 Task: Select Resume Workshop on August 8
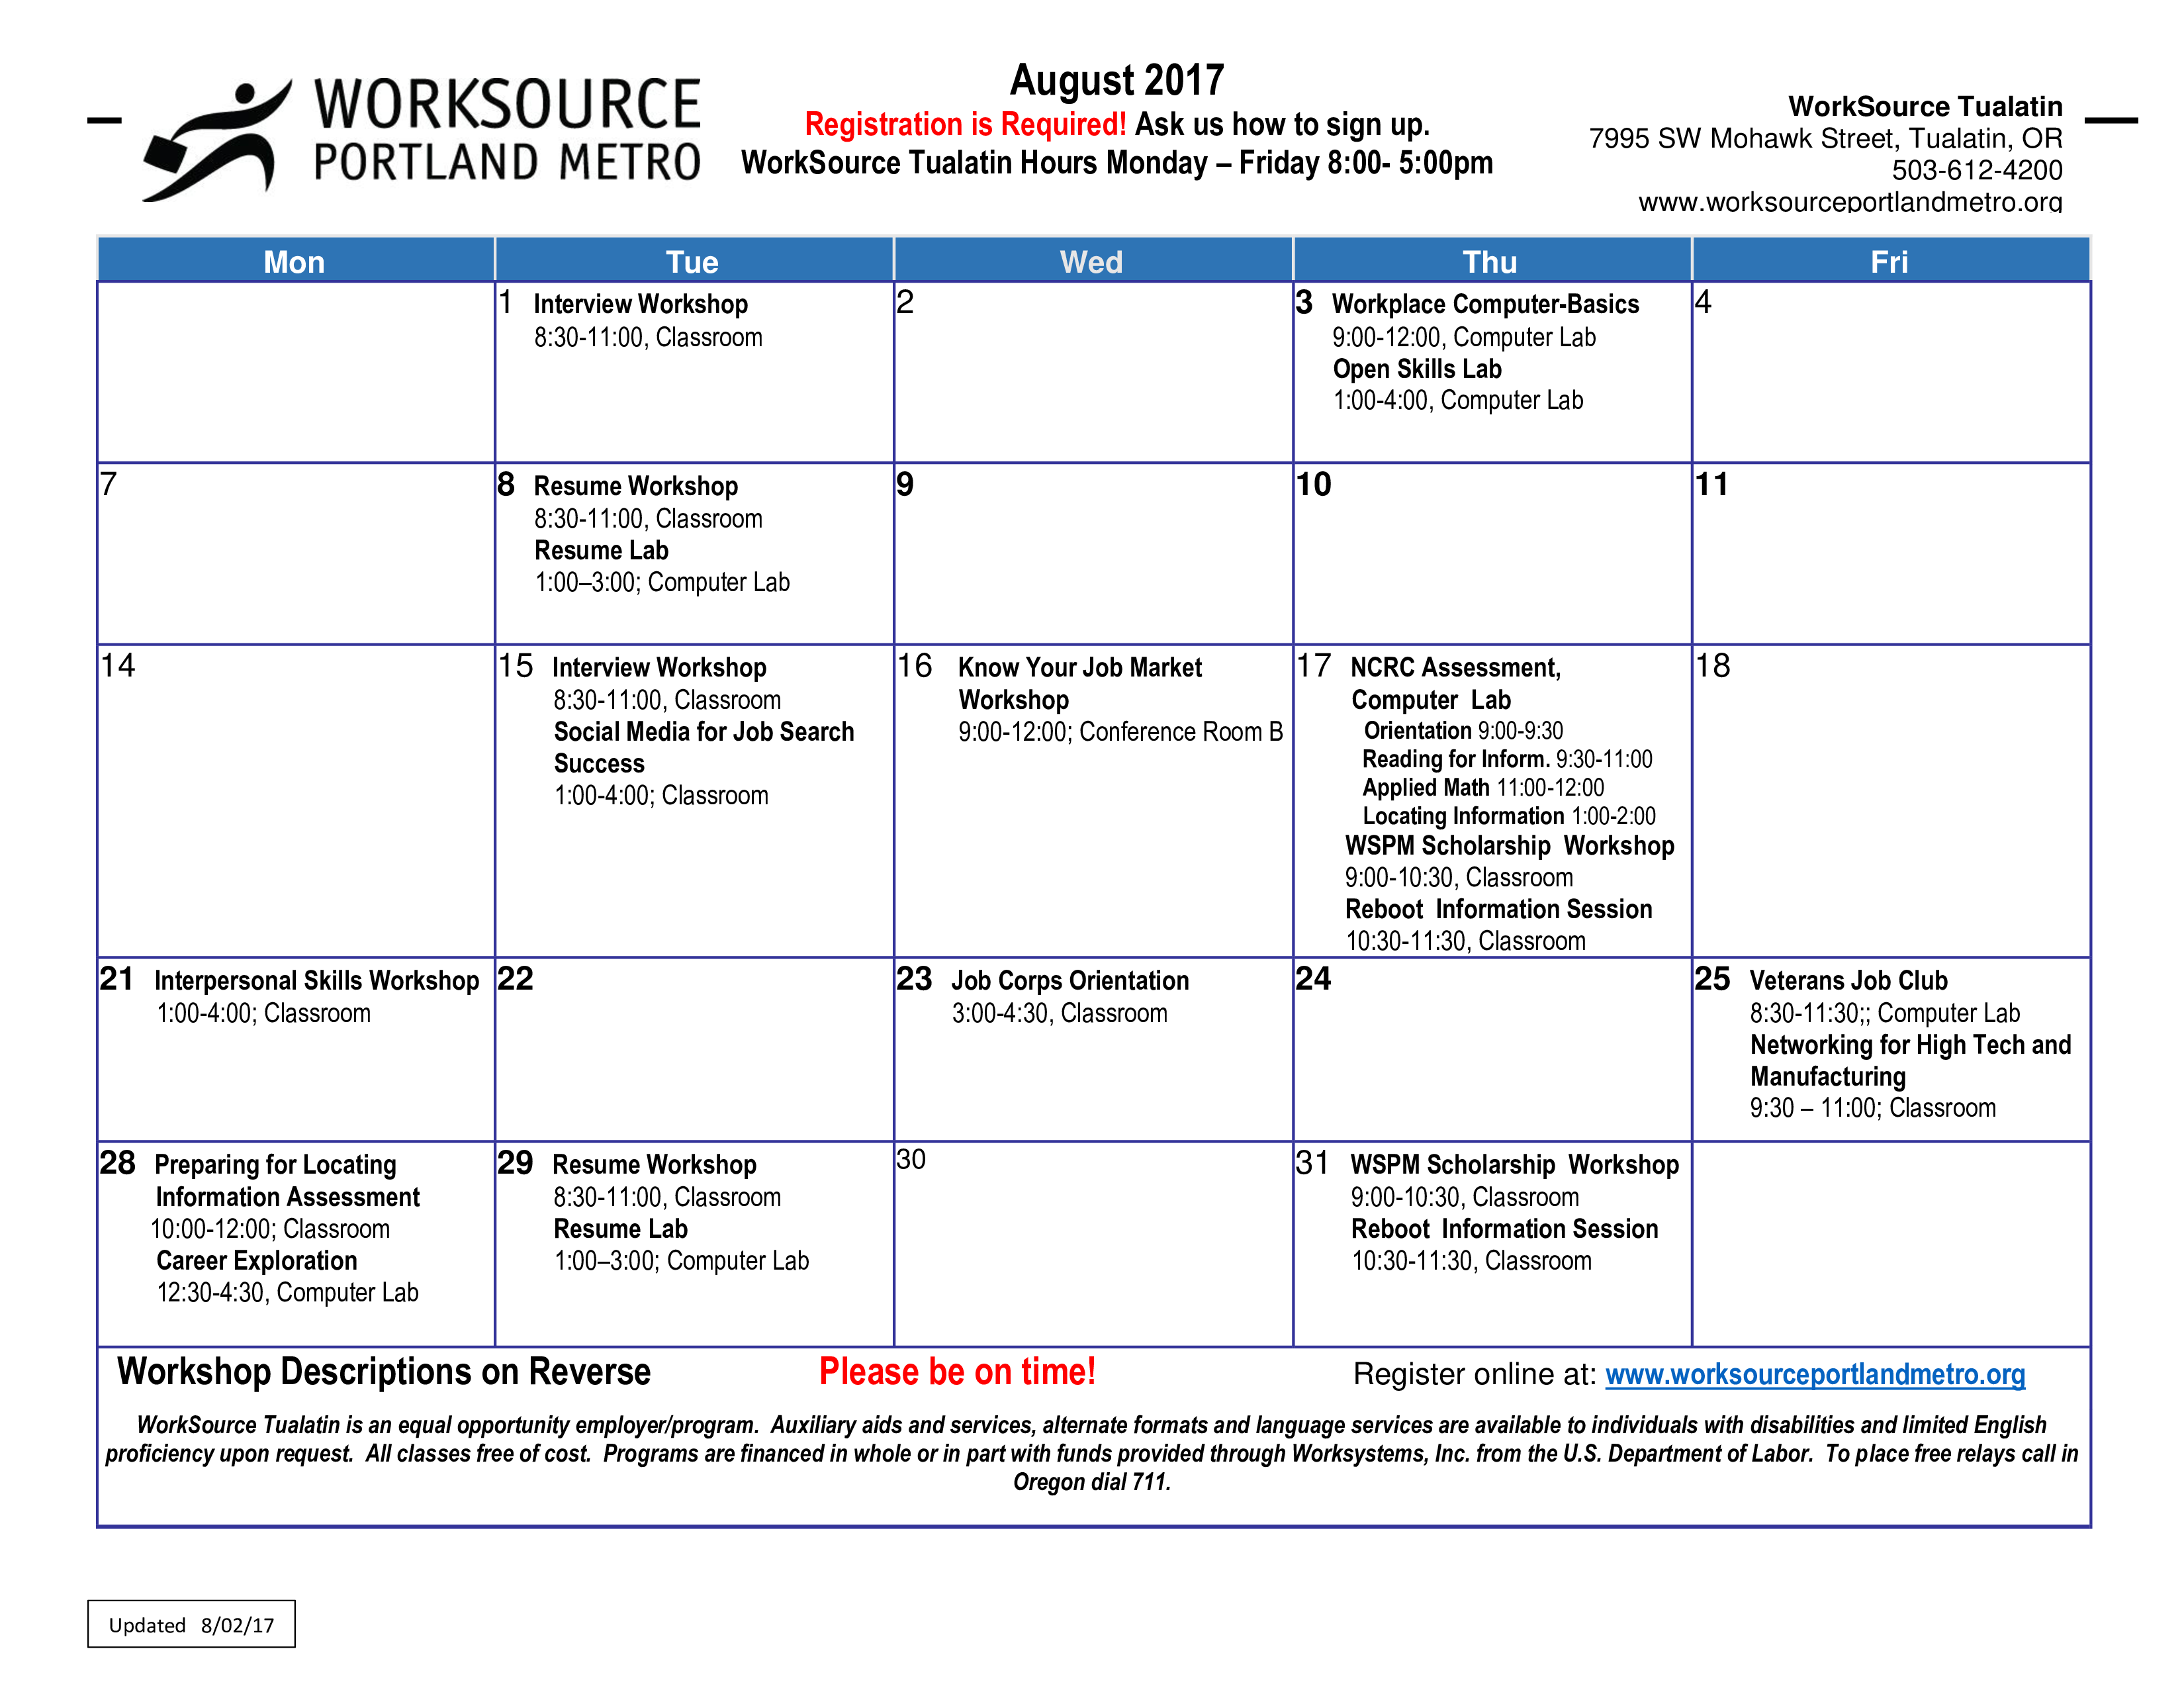[x=635, y=486]
